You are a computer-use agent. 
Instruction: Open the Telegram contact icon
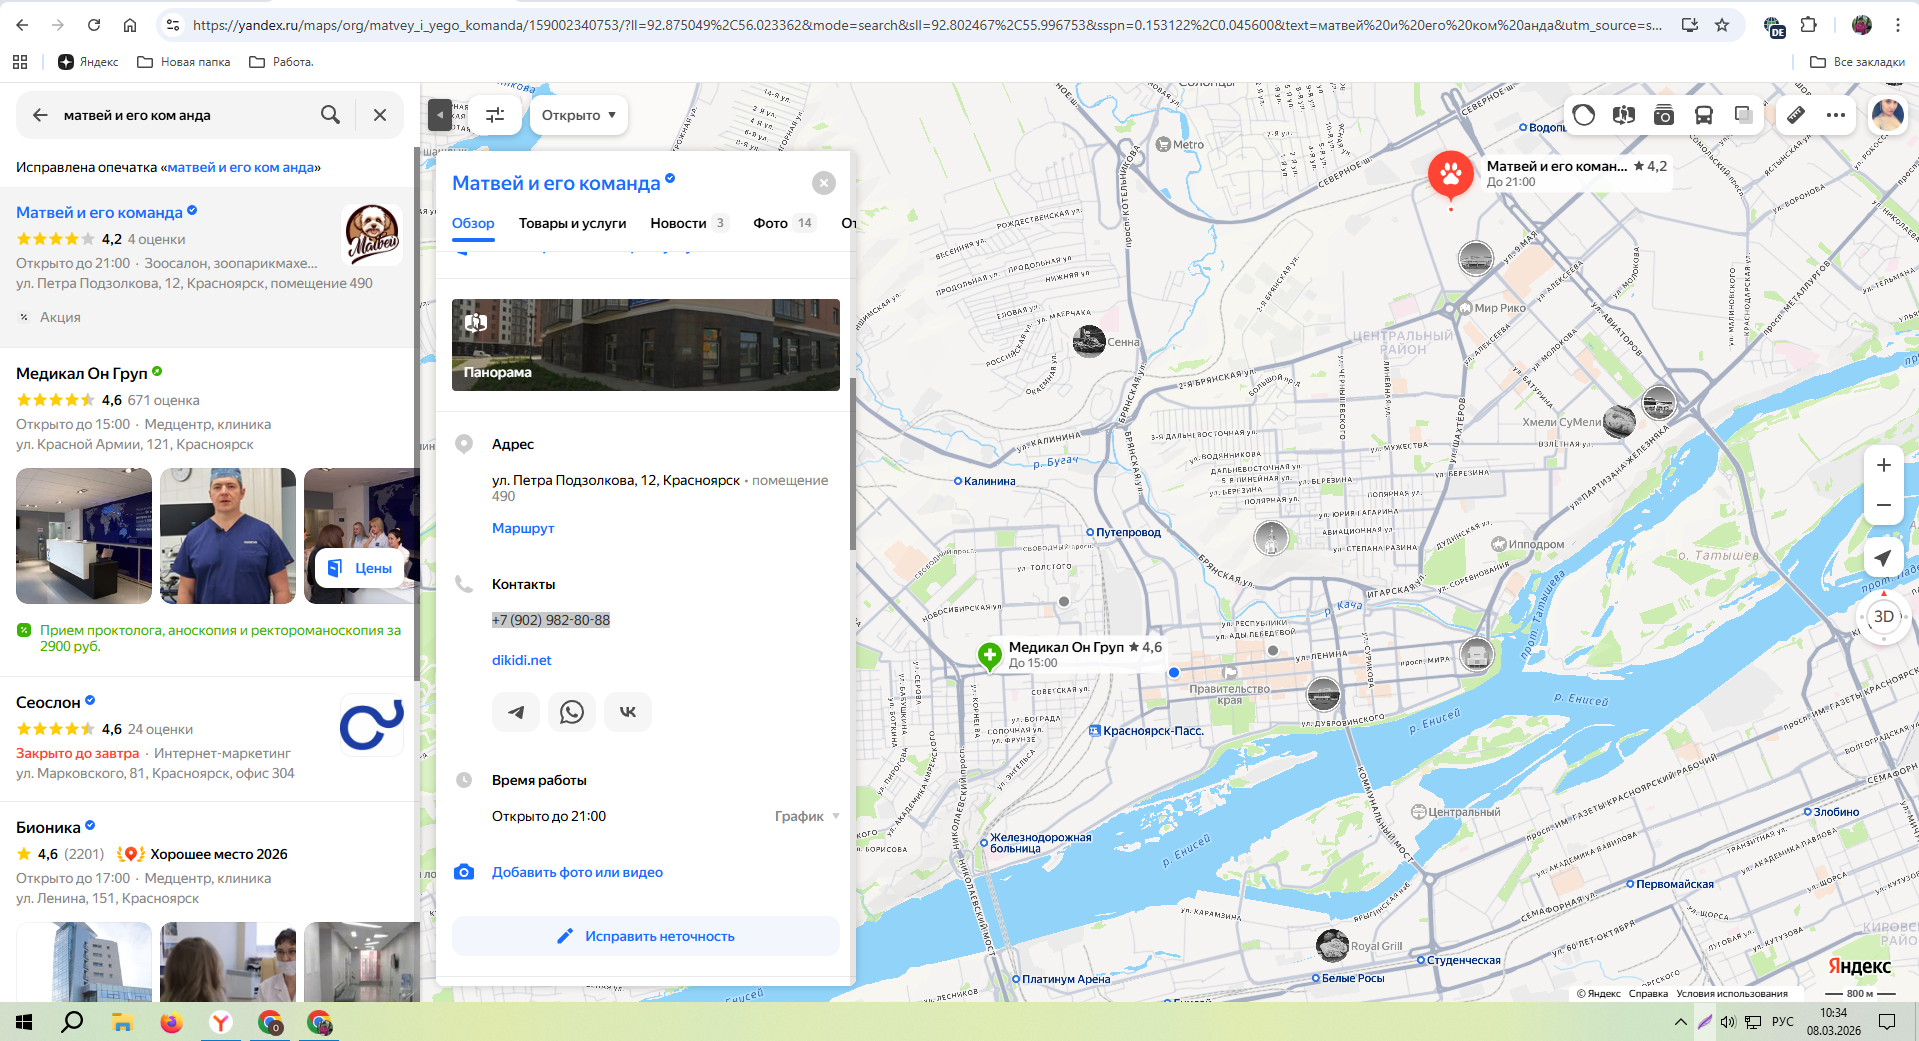[x=516, y=712]
